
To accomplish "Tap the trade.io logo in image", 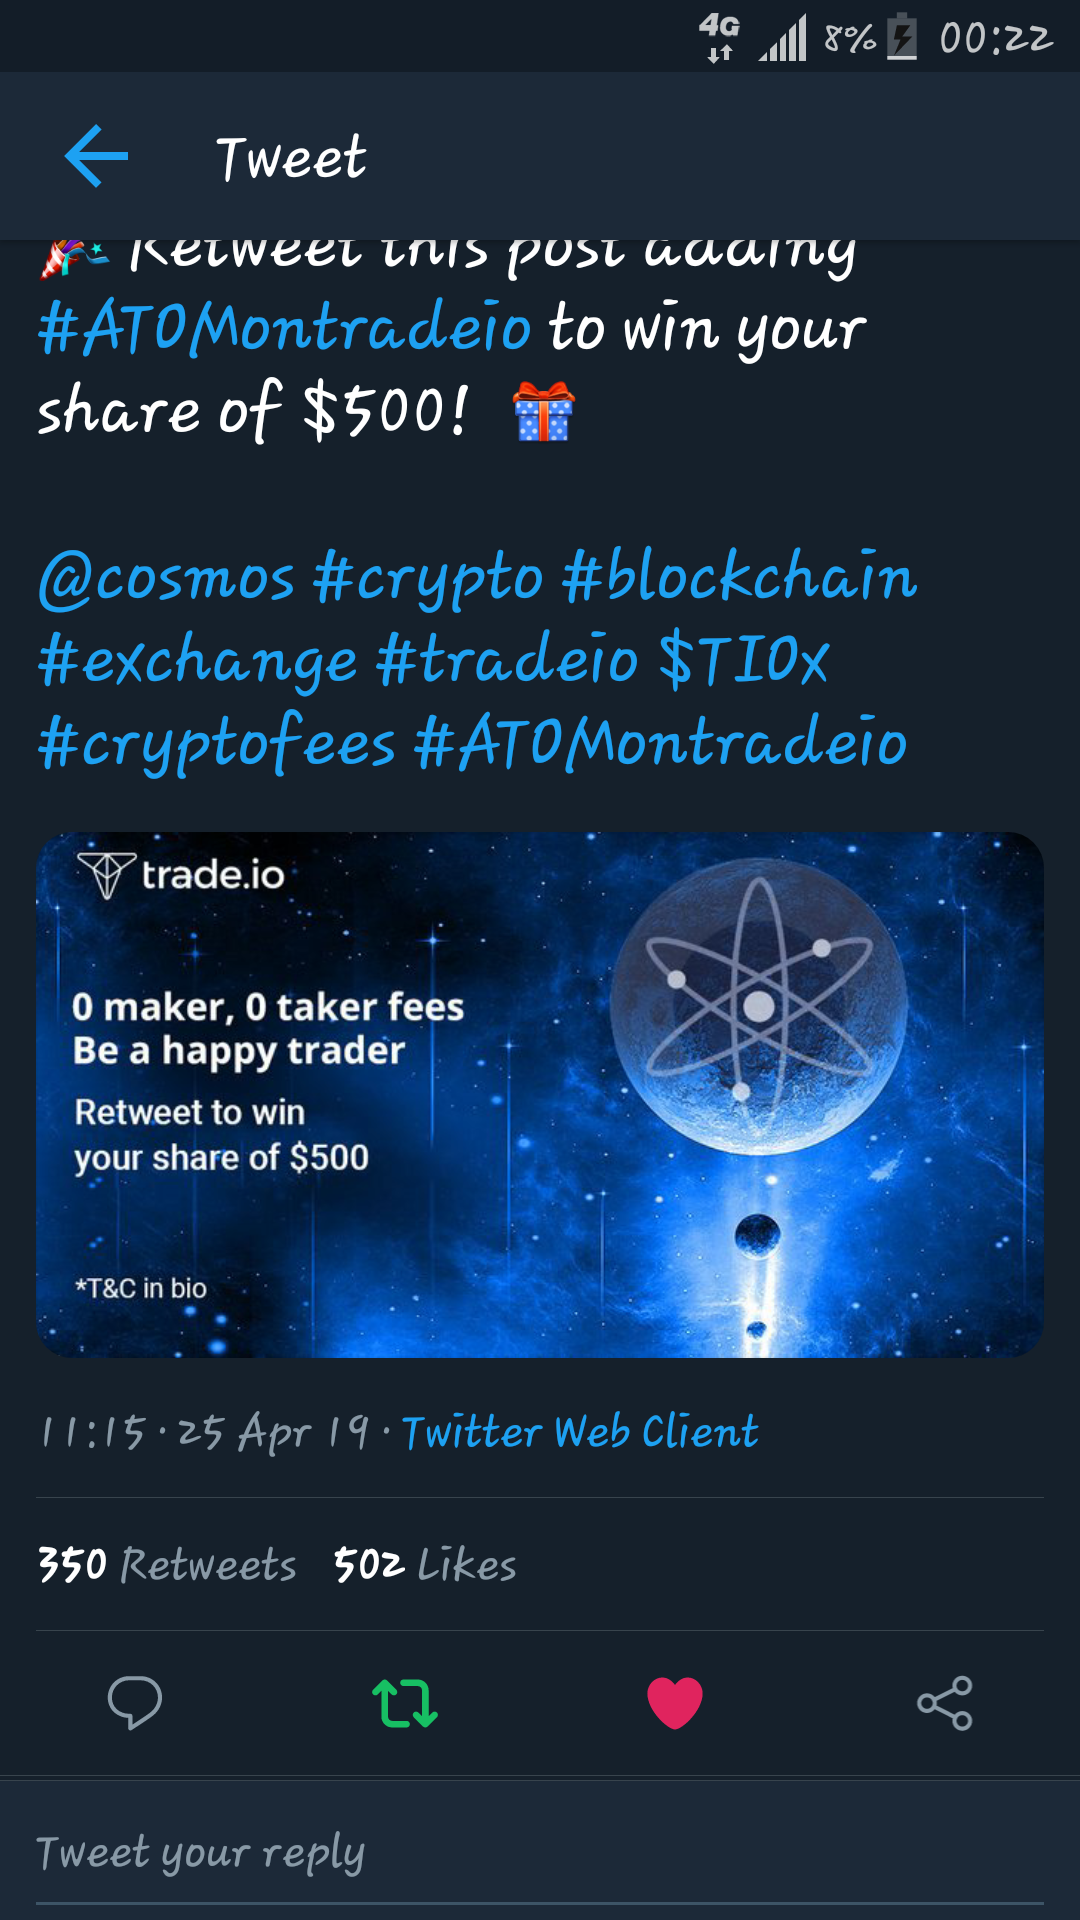I will [x=181, y=875].
